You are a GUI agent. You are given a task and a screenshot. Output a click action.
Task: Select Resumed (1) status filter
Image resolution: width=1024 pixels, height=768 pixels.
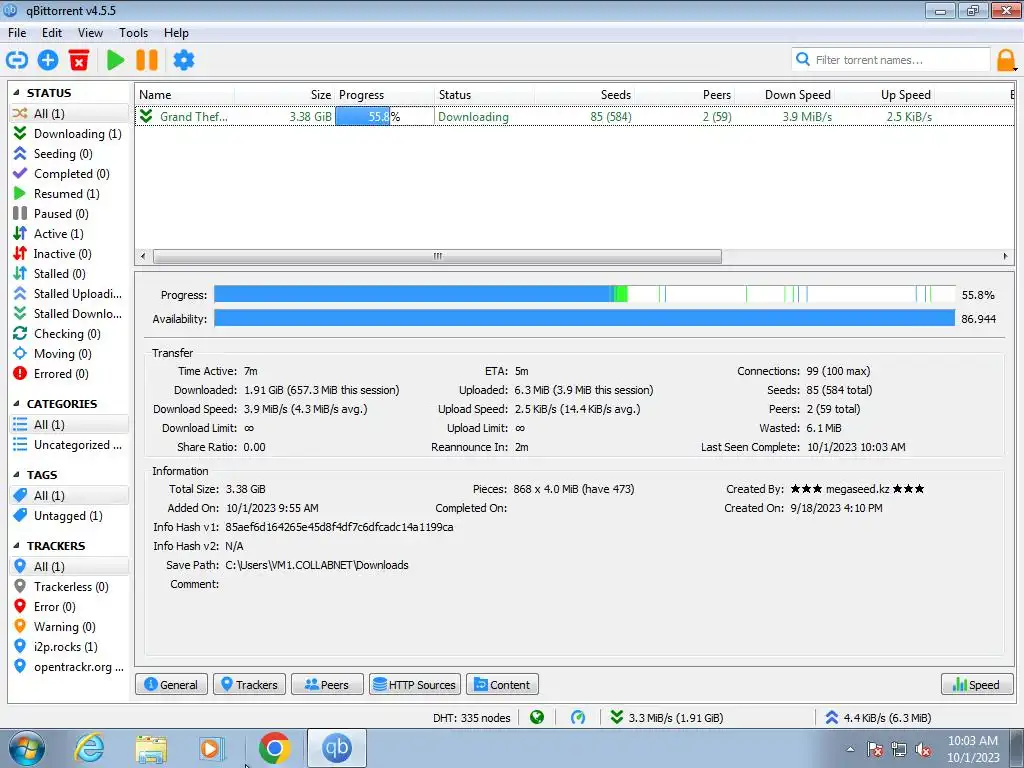click(69, 193)
